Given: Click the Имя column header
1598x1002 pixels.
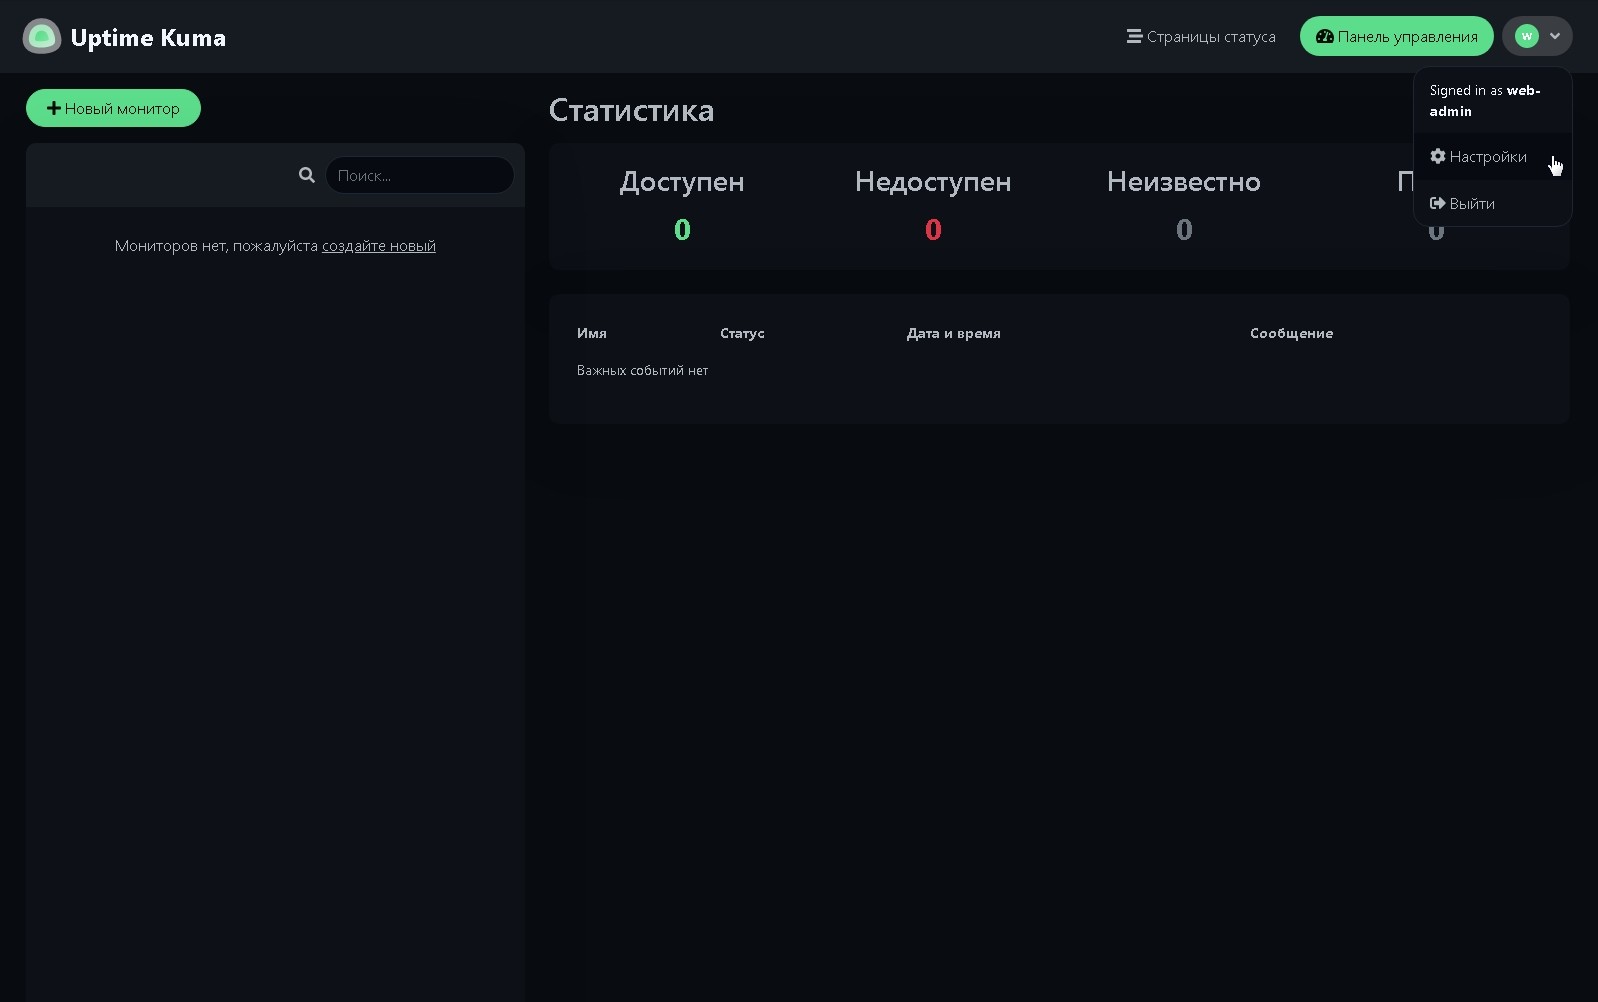Looking at the screenshot, I should tap(592, 334).
